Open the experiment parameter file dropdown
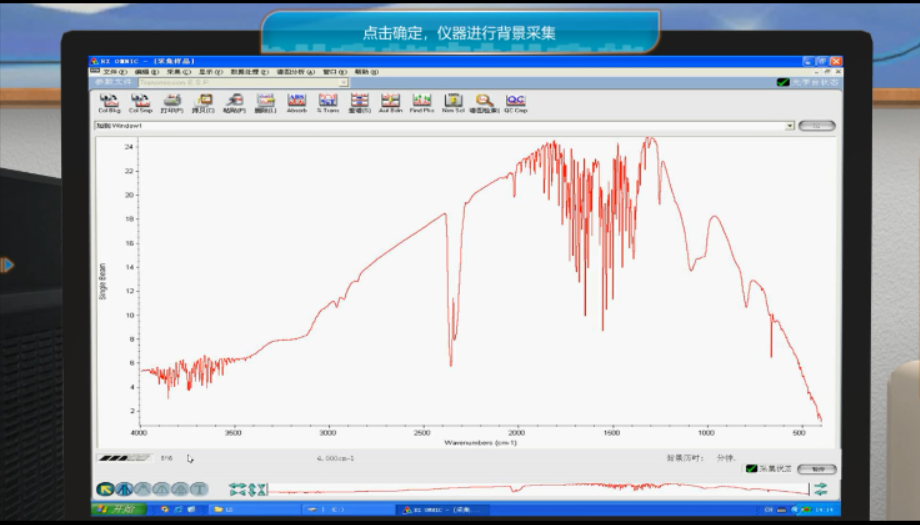 click(343, 83)
